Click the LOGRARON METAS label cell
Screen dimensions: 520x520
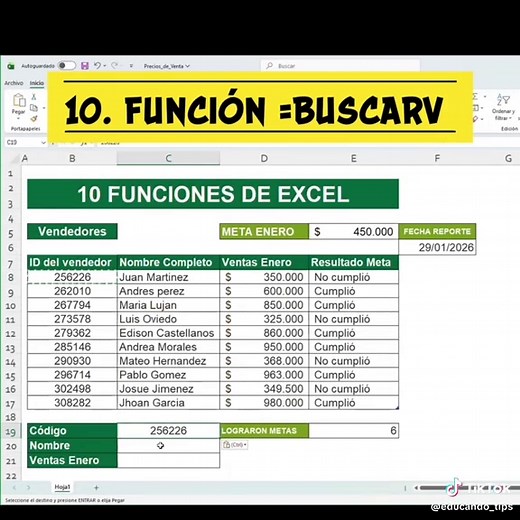[264, 431]
